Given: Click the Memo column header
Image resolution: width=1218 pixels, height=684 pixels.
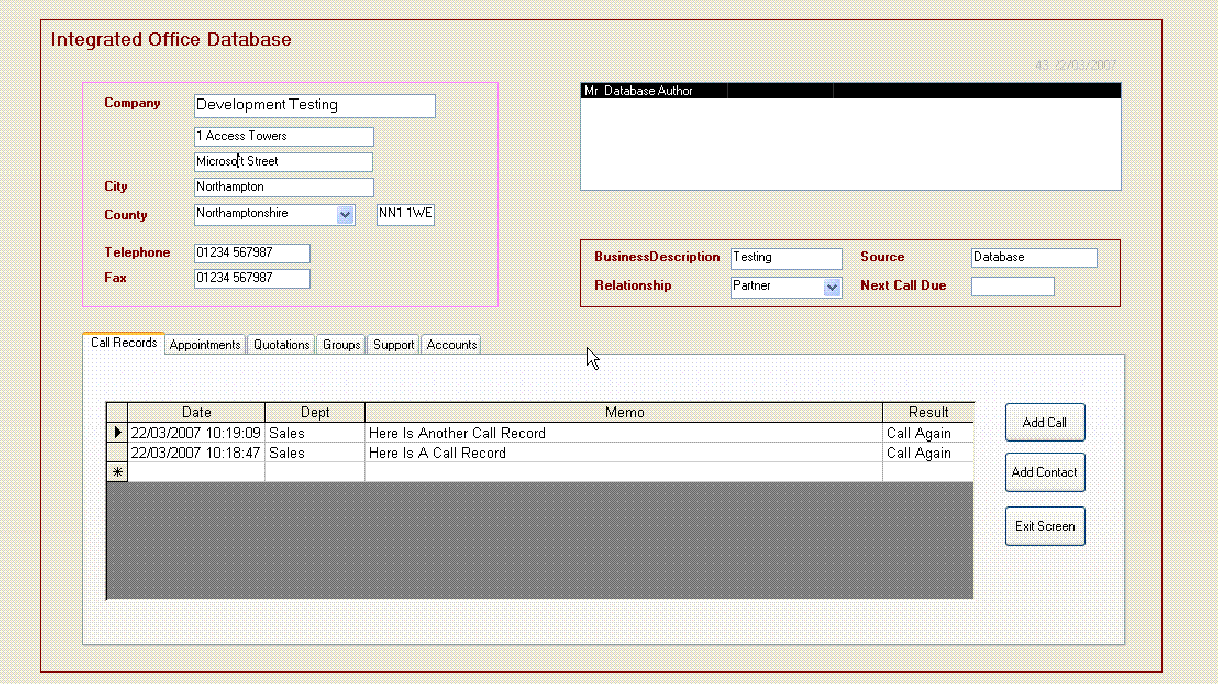Looking at the screenshot, I should (624, 412).
